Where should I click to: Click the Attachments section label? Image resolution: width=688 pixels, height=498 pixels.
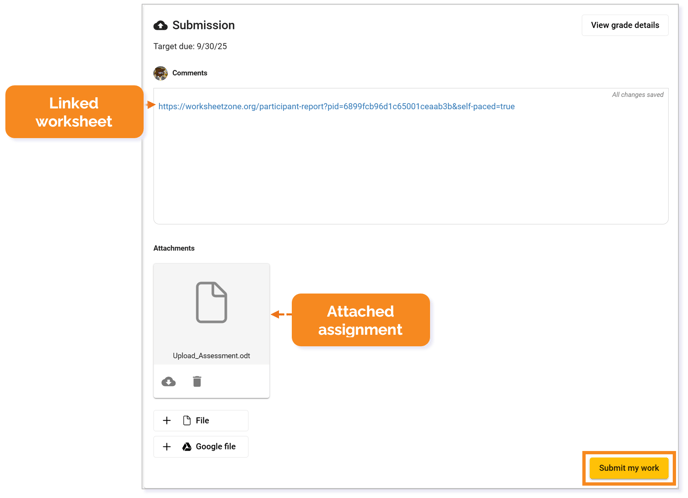point(174,248)
